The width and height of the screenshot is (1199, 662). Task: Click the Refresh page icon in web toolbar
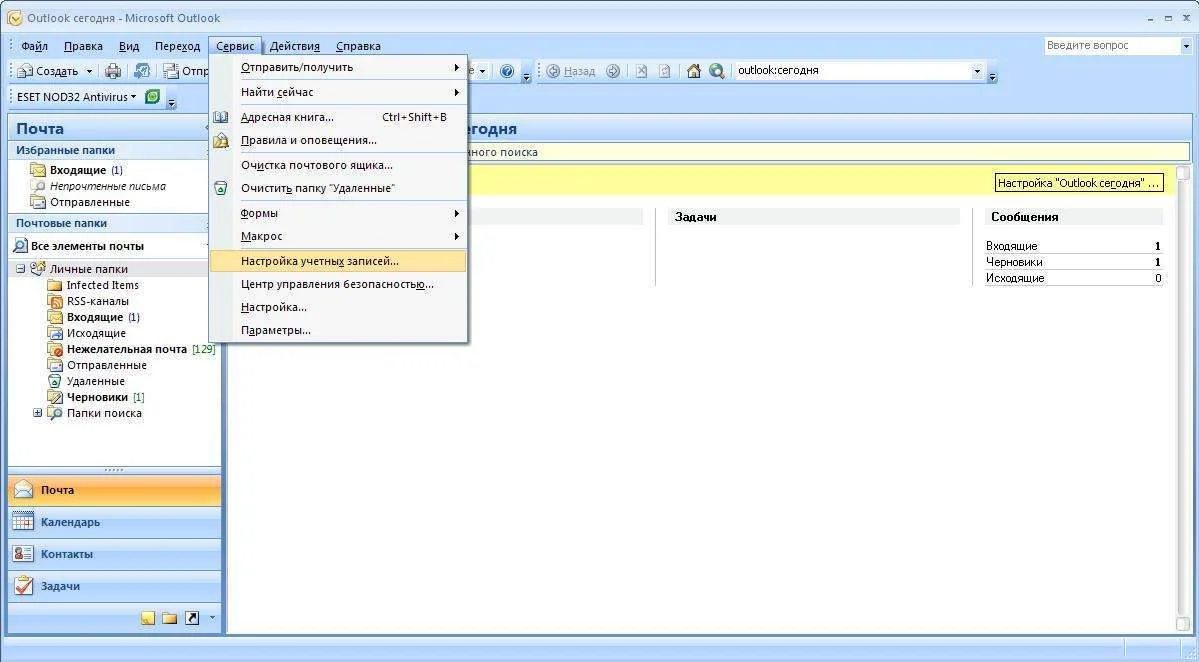(x=664, y=71)
